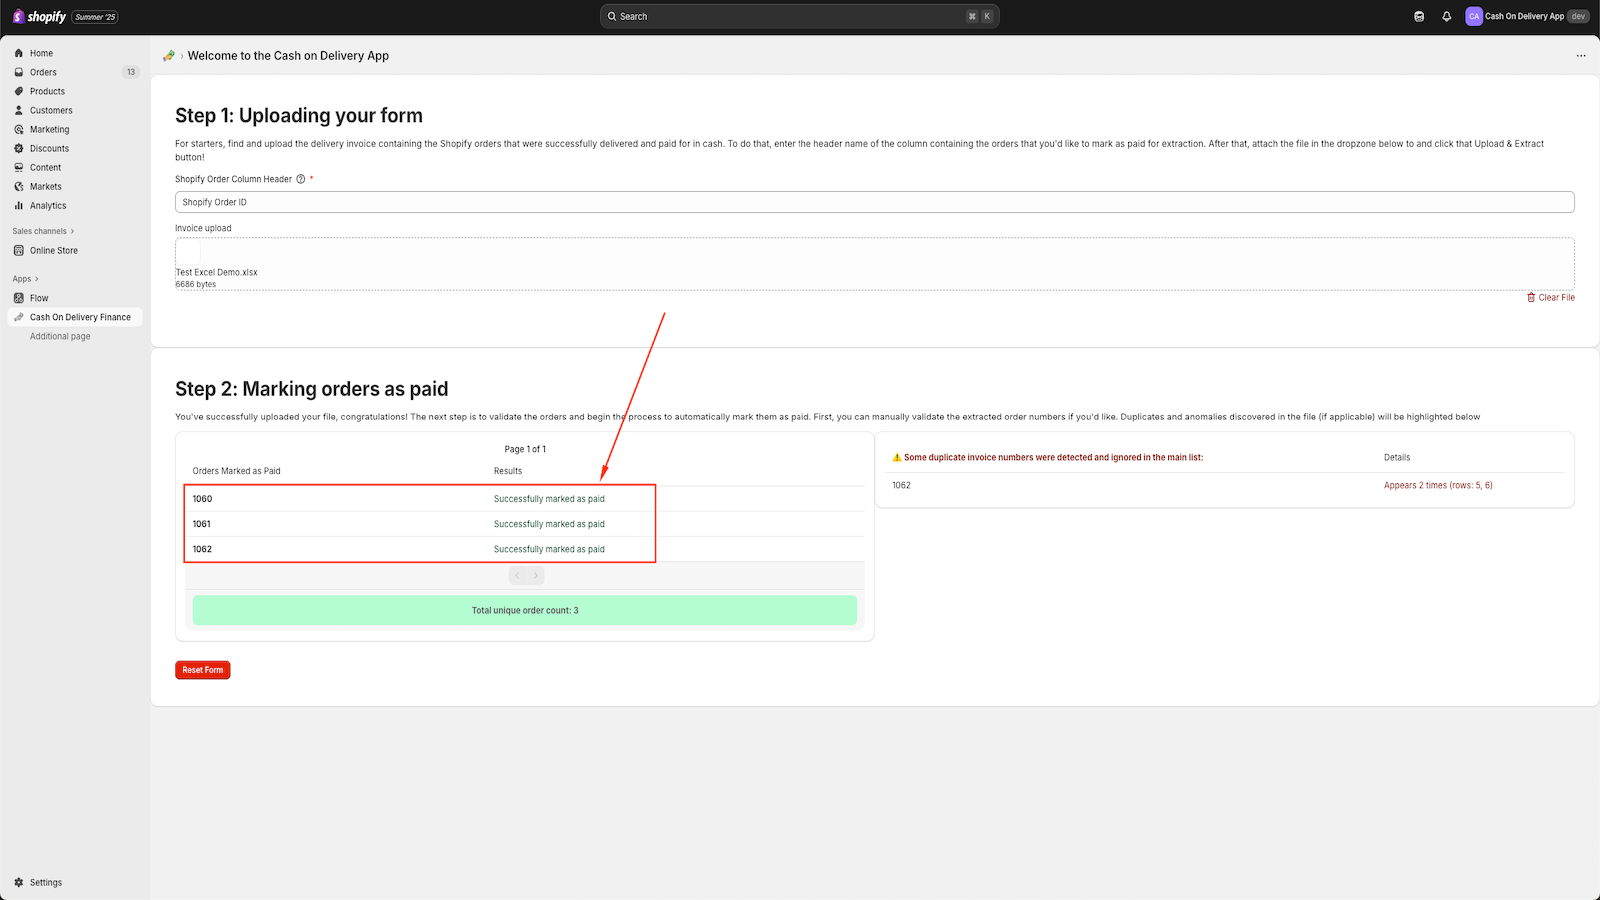Click the previous page arrow under the table

[517, 575]
